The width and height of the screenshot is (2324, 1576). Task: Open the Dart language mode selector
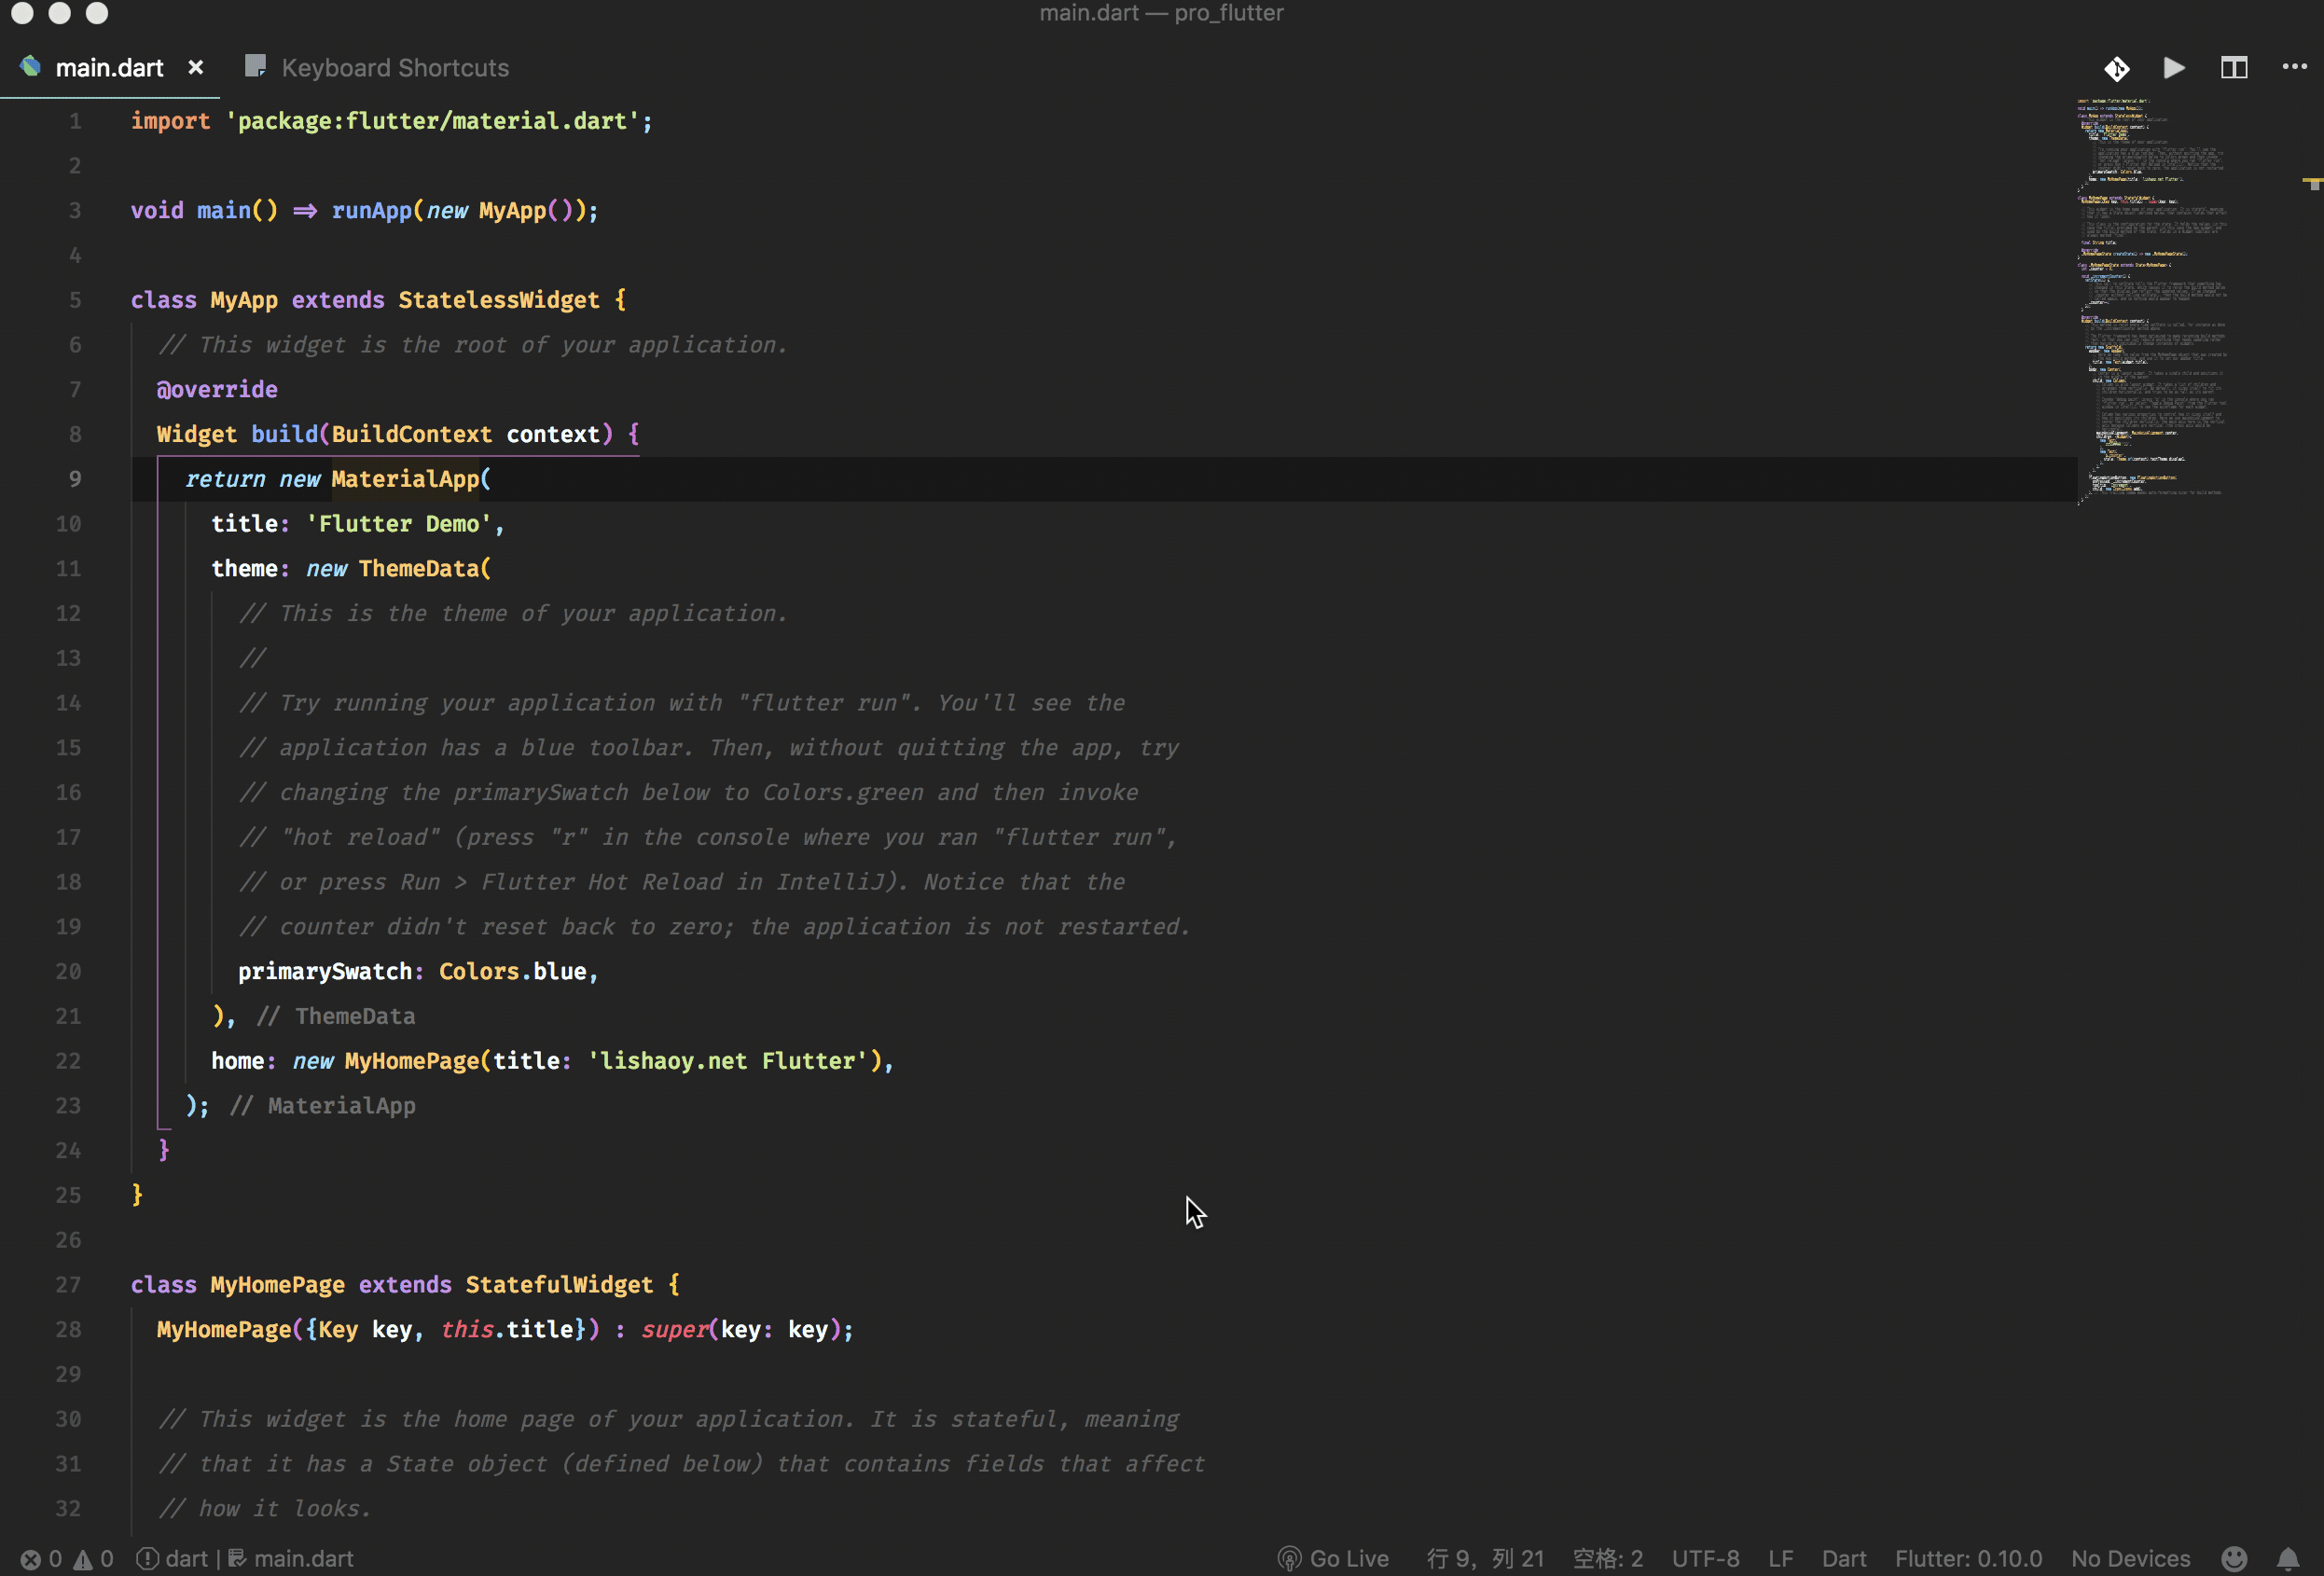pyautogui.click(x=1843, y=1559)
